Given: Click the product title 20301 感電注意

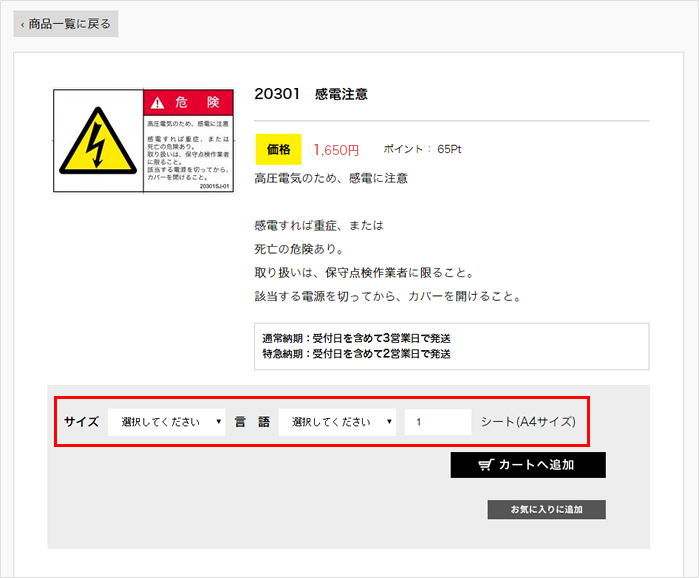Looking at the screenshot, I should pyautogui.click(x=311, y=94).
